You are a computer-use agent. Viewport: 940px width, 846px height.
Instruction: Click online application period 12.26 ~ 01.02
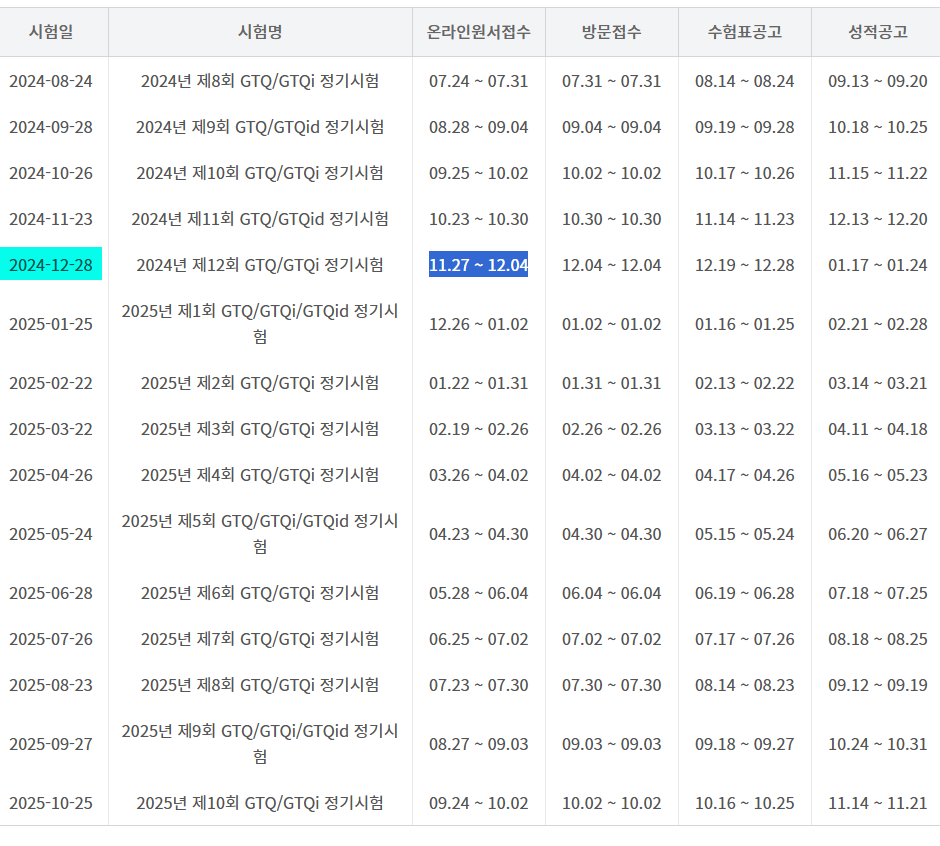pos(478,324)
